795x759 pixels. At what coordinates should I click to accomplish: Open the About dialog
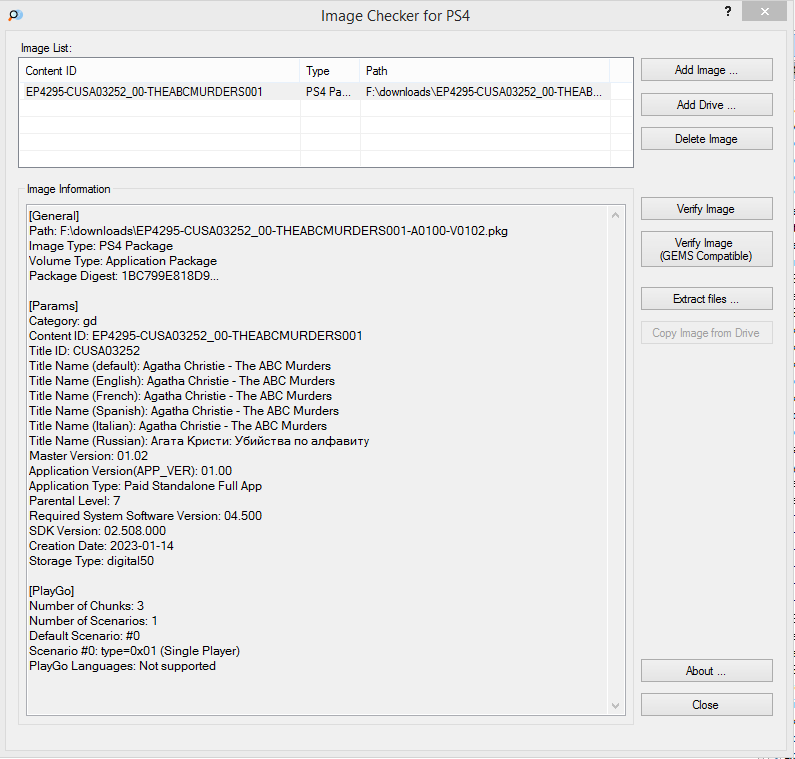click(706, 671)
